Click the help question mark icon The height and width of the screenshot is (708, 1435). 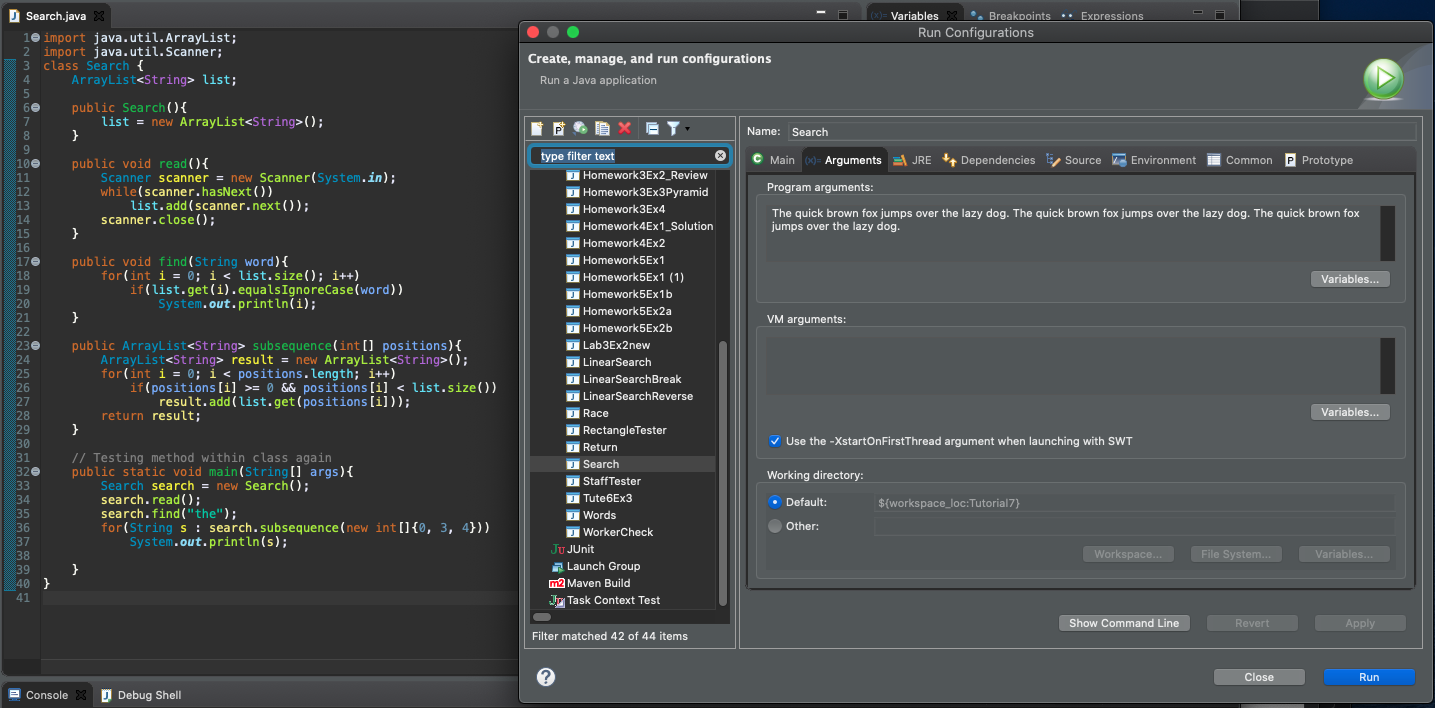(546, 677)
